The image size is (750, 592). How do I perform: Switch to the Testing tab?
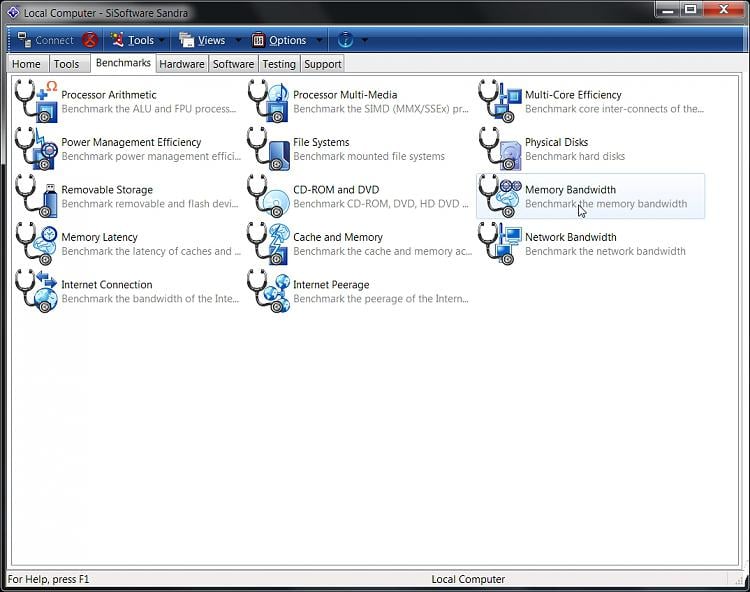279,64
